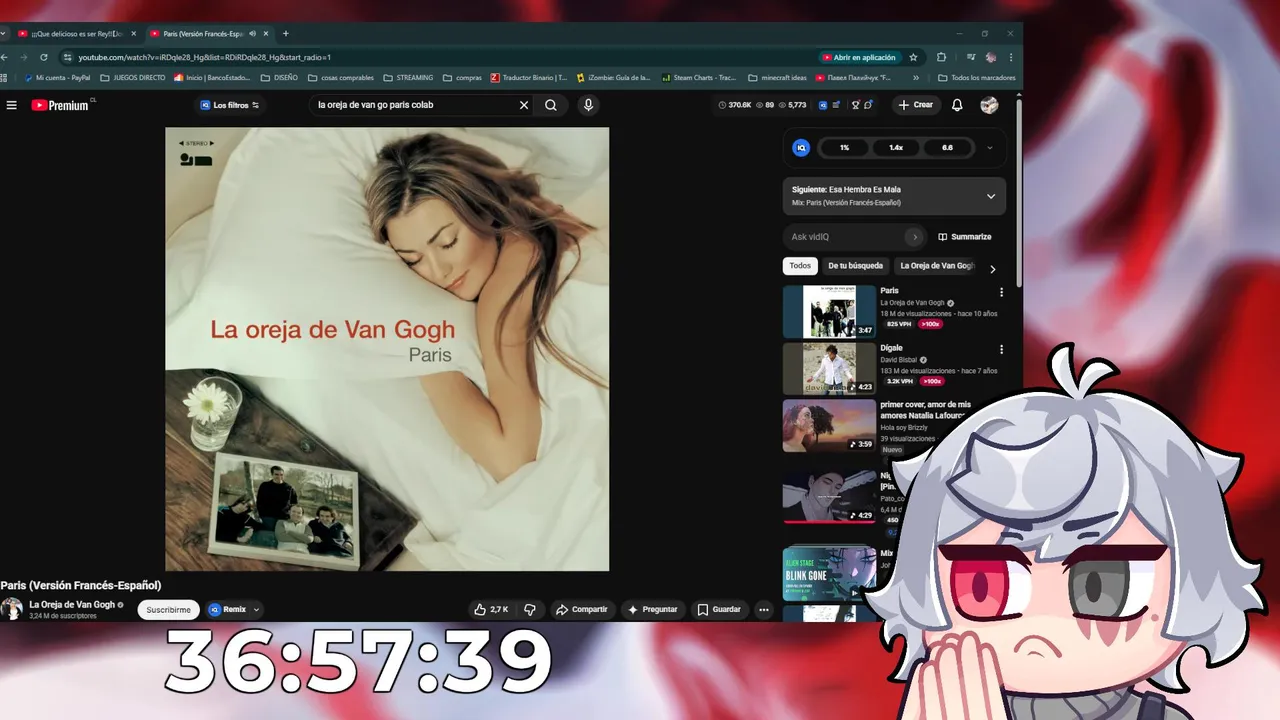Open the STREAMING bookmarks folder
The image size is (1280, 720).
point(408,77)
